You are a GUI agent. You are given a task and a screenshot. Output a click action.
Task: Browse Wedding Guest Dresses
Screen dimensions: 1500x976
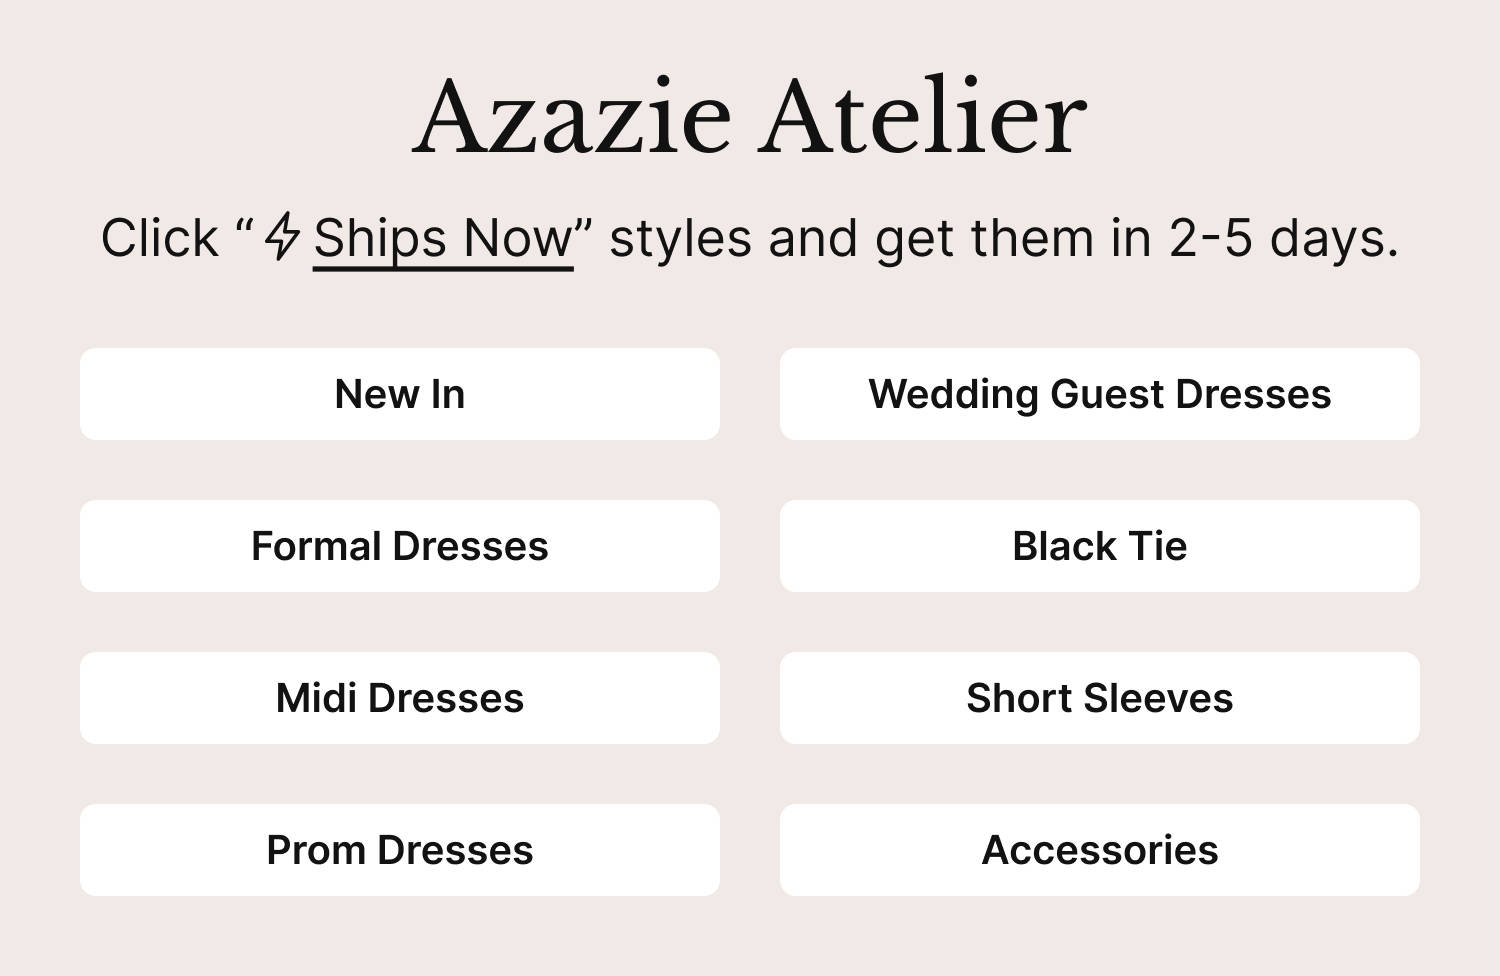(1099, 394)
